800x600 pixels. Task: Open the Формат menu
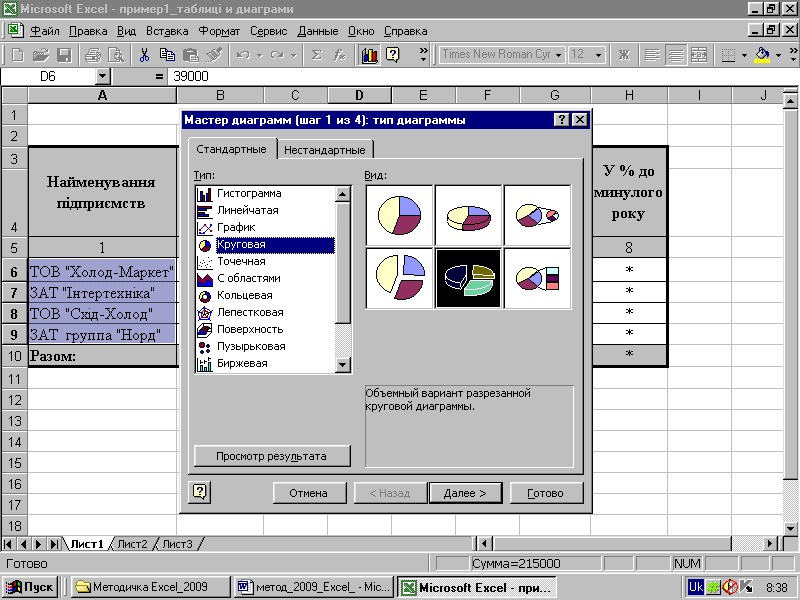(219, 31)
